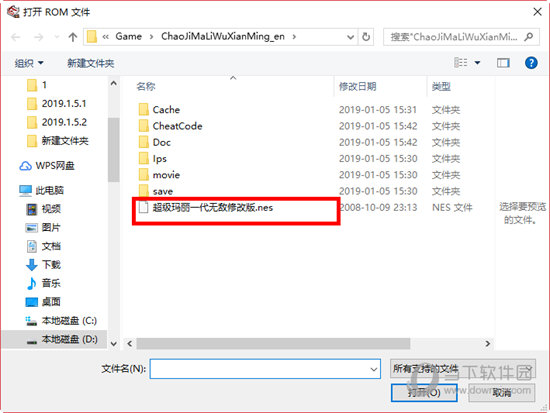The width and height of the screenshot is (550, 413).
Task: Refresh the current folder listing
Action: pos(366,37)
